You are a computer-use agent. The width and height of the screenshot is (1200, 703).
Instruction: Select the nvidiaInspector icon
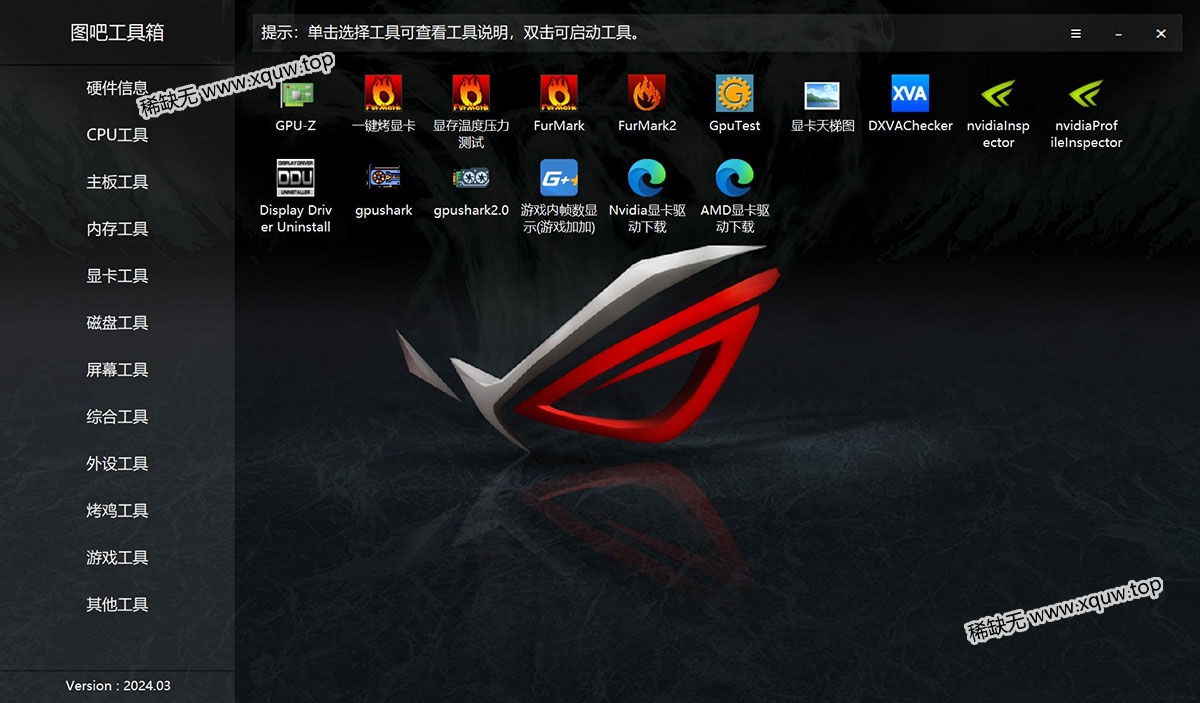(x=998, y=95)
